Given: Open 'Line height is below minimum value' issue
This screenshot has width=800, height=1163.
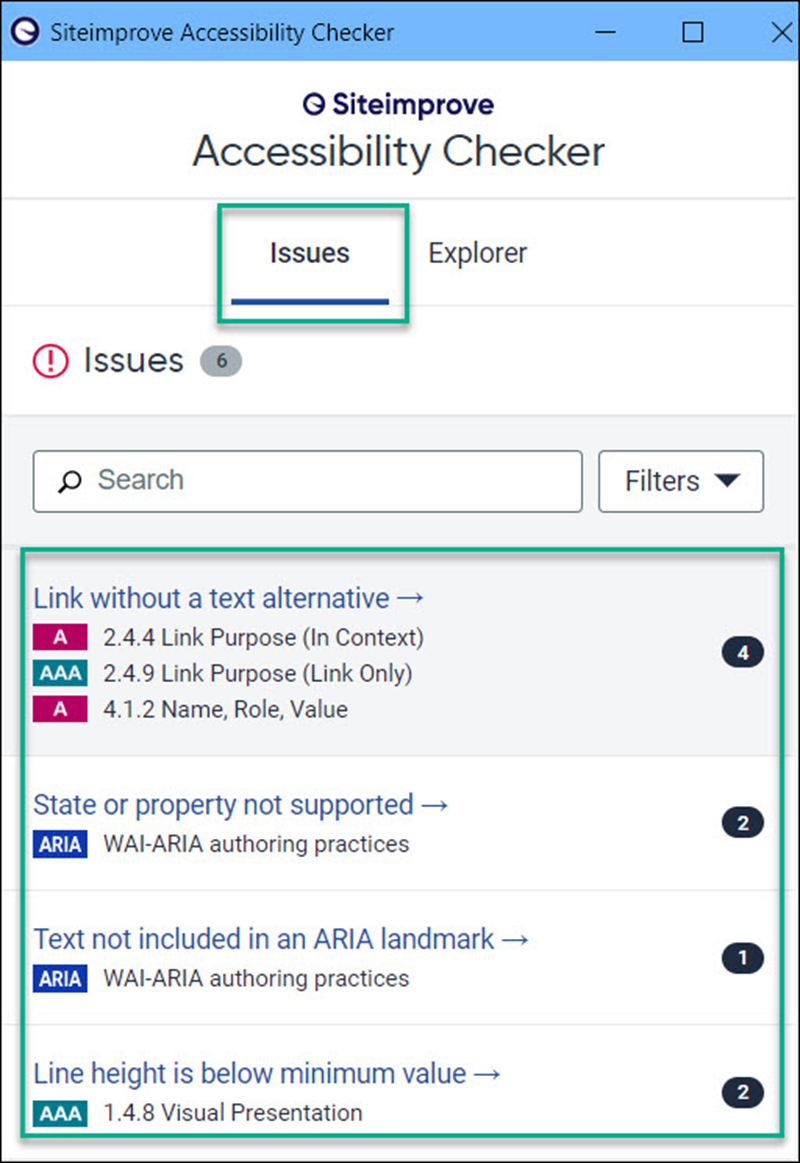Looking at the screenshot, I should (x=267, y=1073).
